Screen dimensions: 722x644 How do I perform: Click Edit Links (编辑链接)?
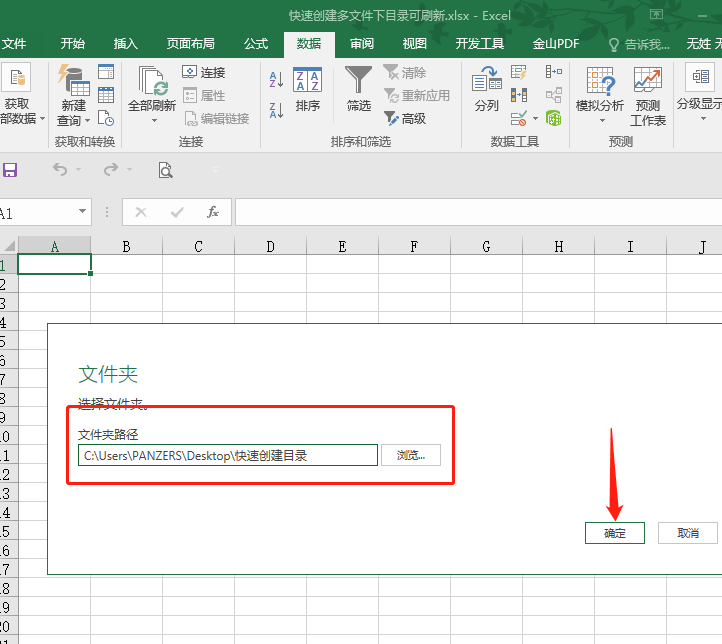[216, 119]
